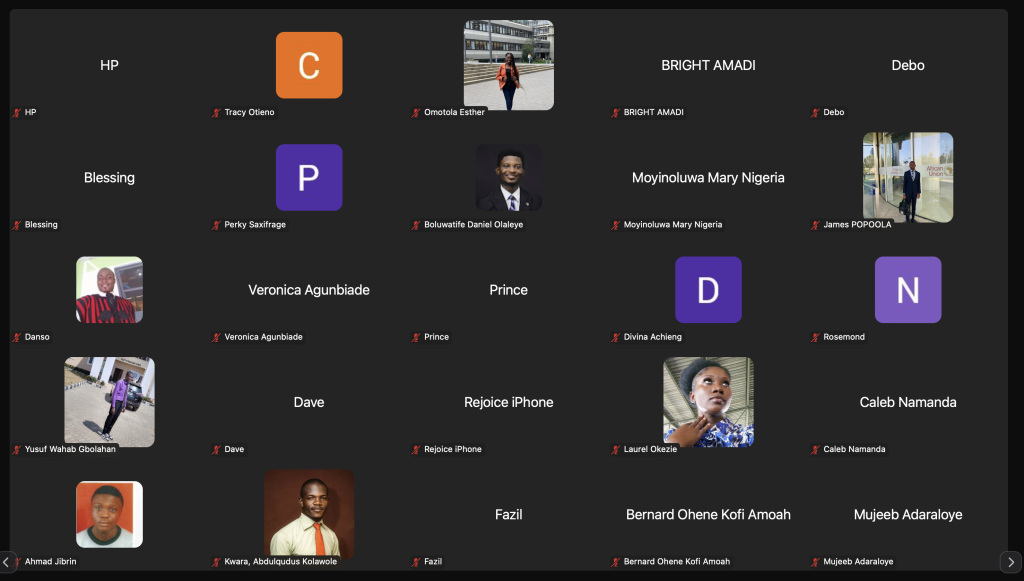Select Tracy Otieno's orange C avatar
Image resolution: width=1024 pixels, height=581 pixels.
pyautogui.click(x=309, y=65)
